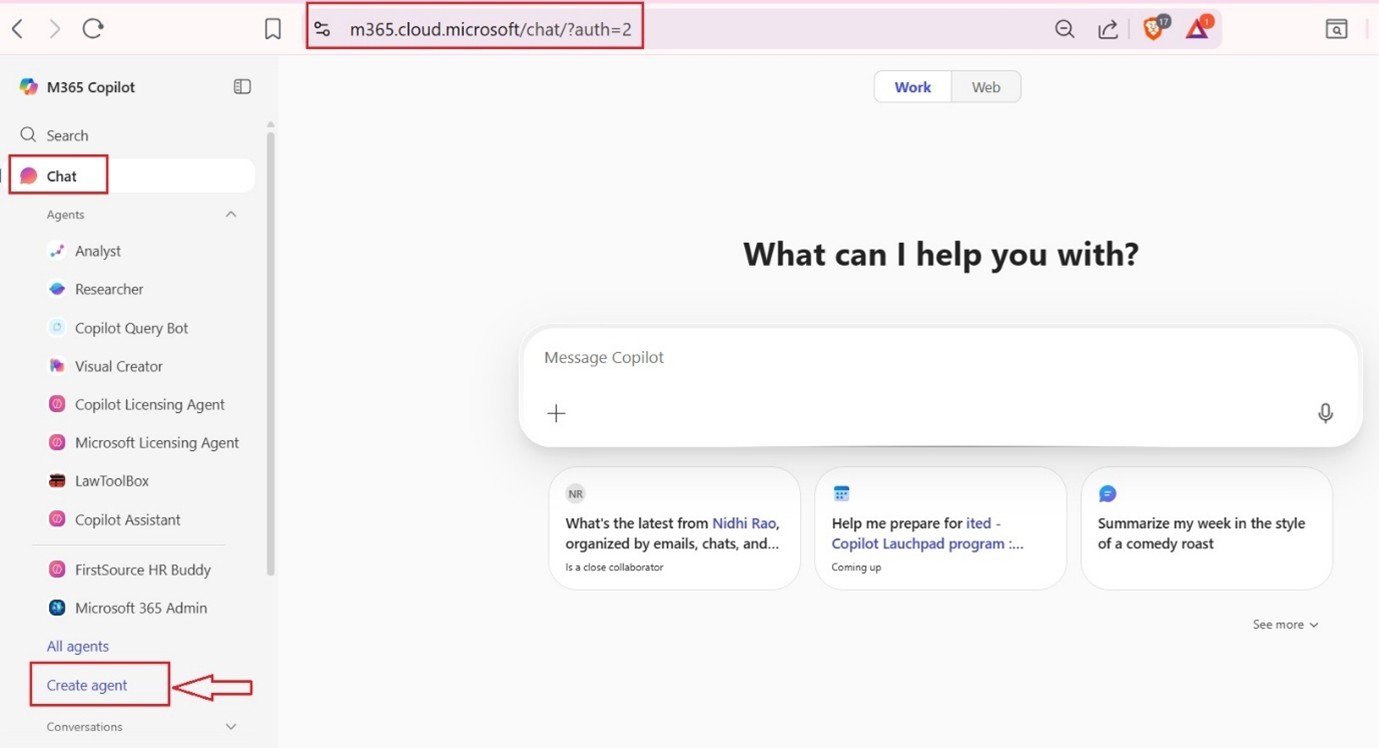Collapse the navigation pane with sidebar icon
Viewport: 1379px width, 748px height.
tap(242, 87)
